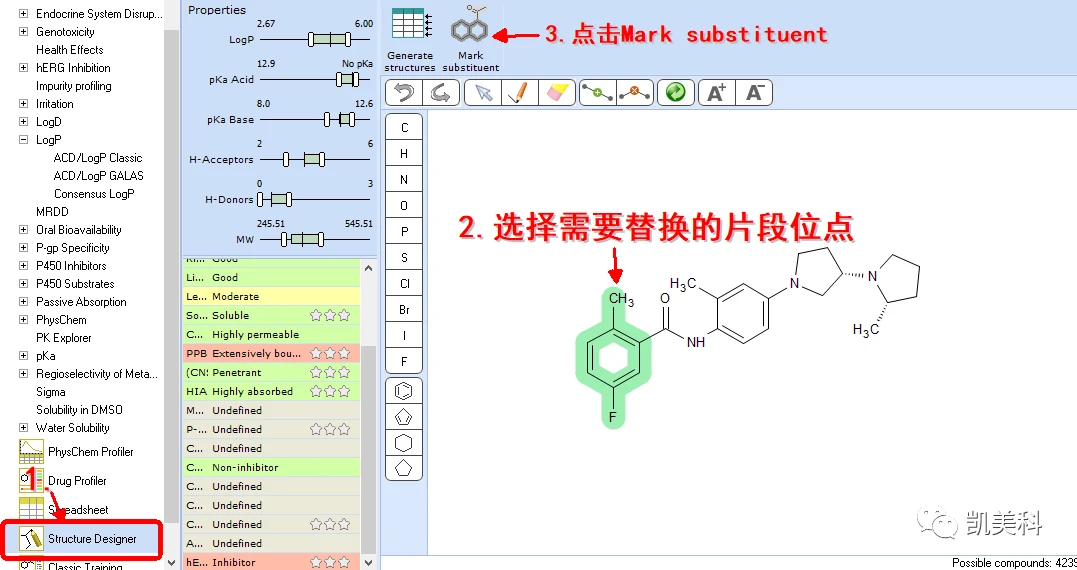Expand the Genotoxicity tree node
This screenshot has width=1077, height=570.
[23, 32]
